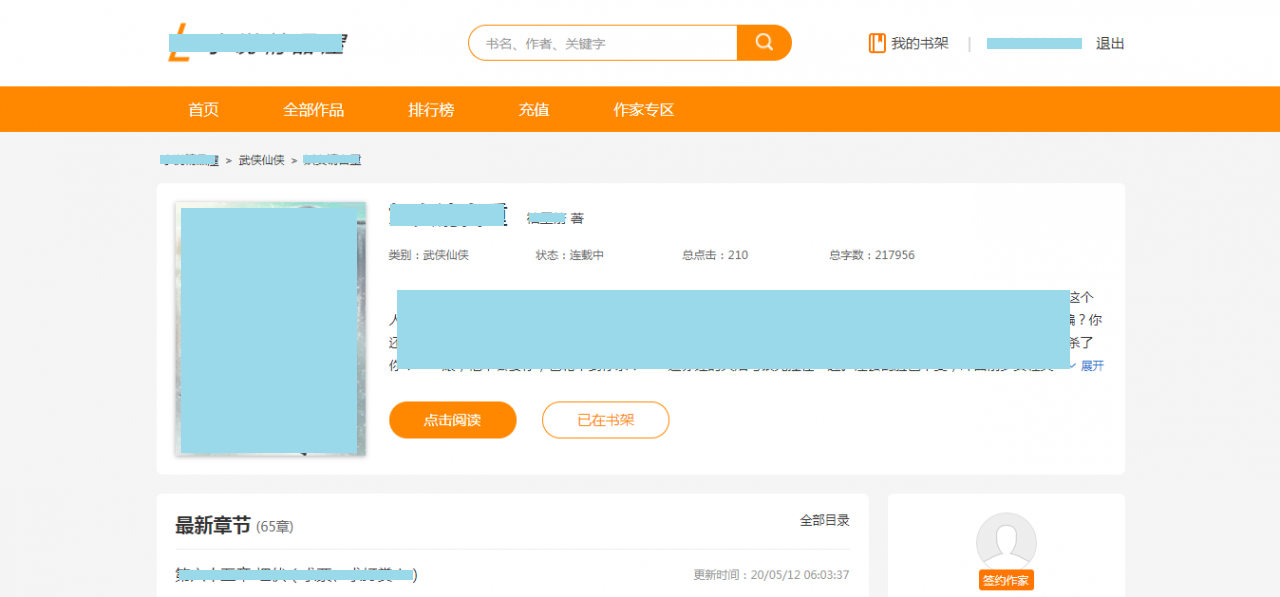Click the 签约作家 badge under avatar
The image size is (1280, 597).
1006,580
